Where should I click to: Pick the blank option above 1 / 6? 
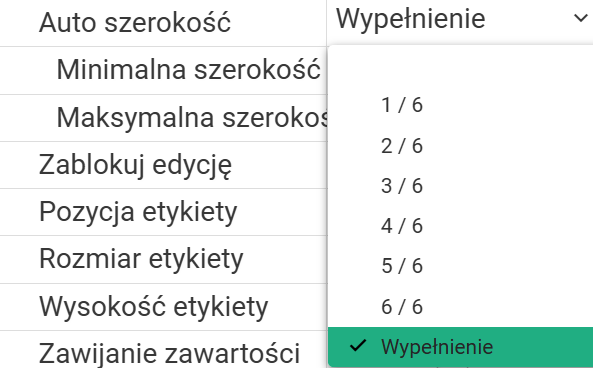coord(460,66)
